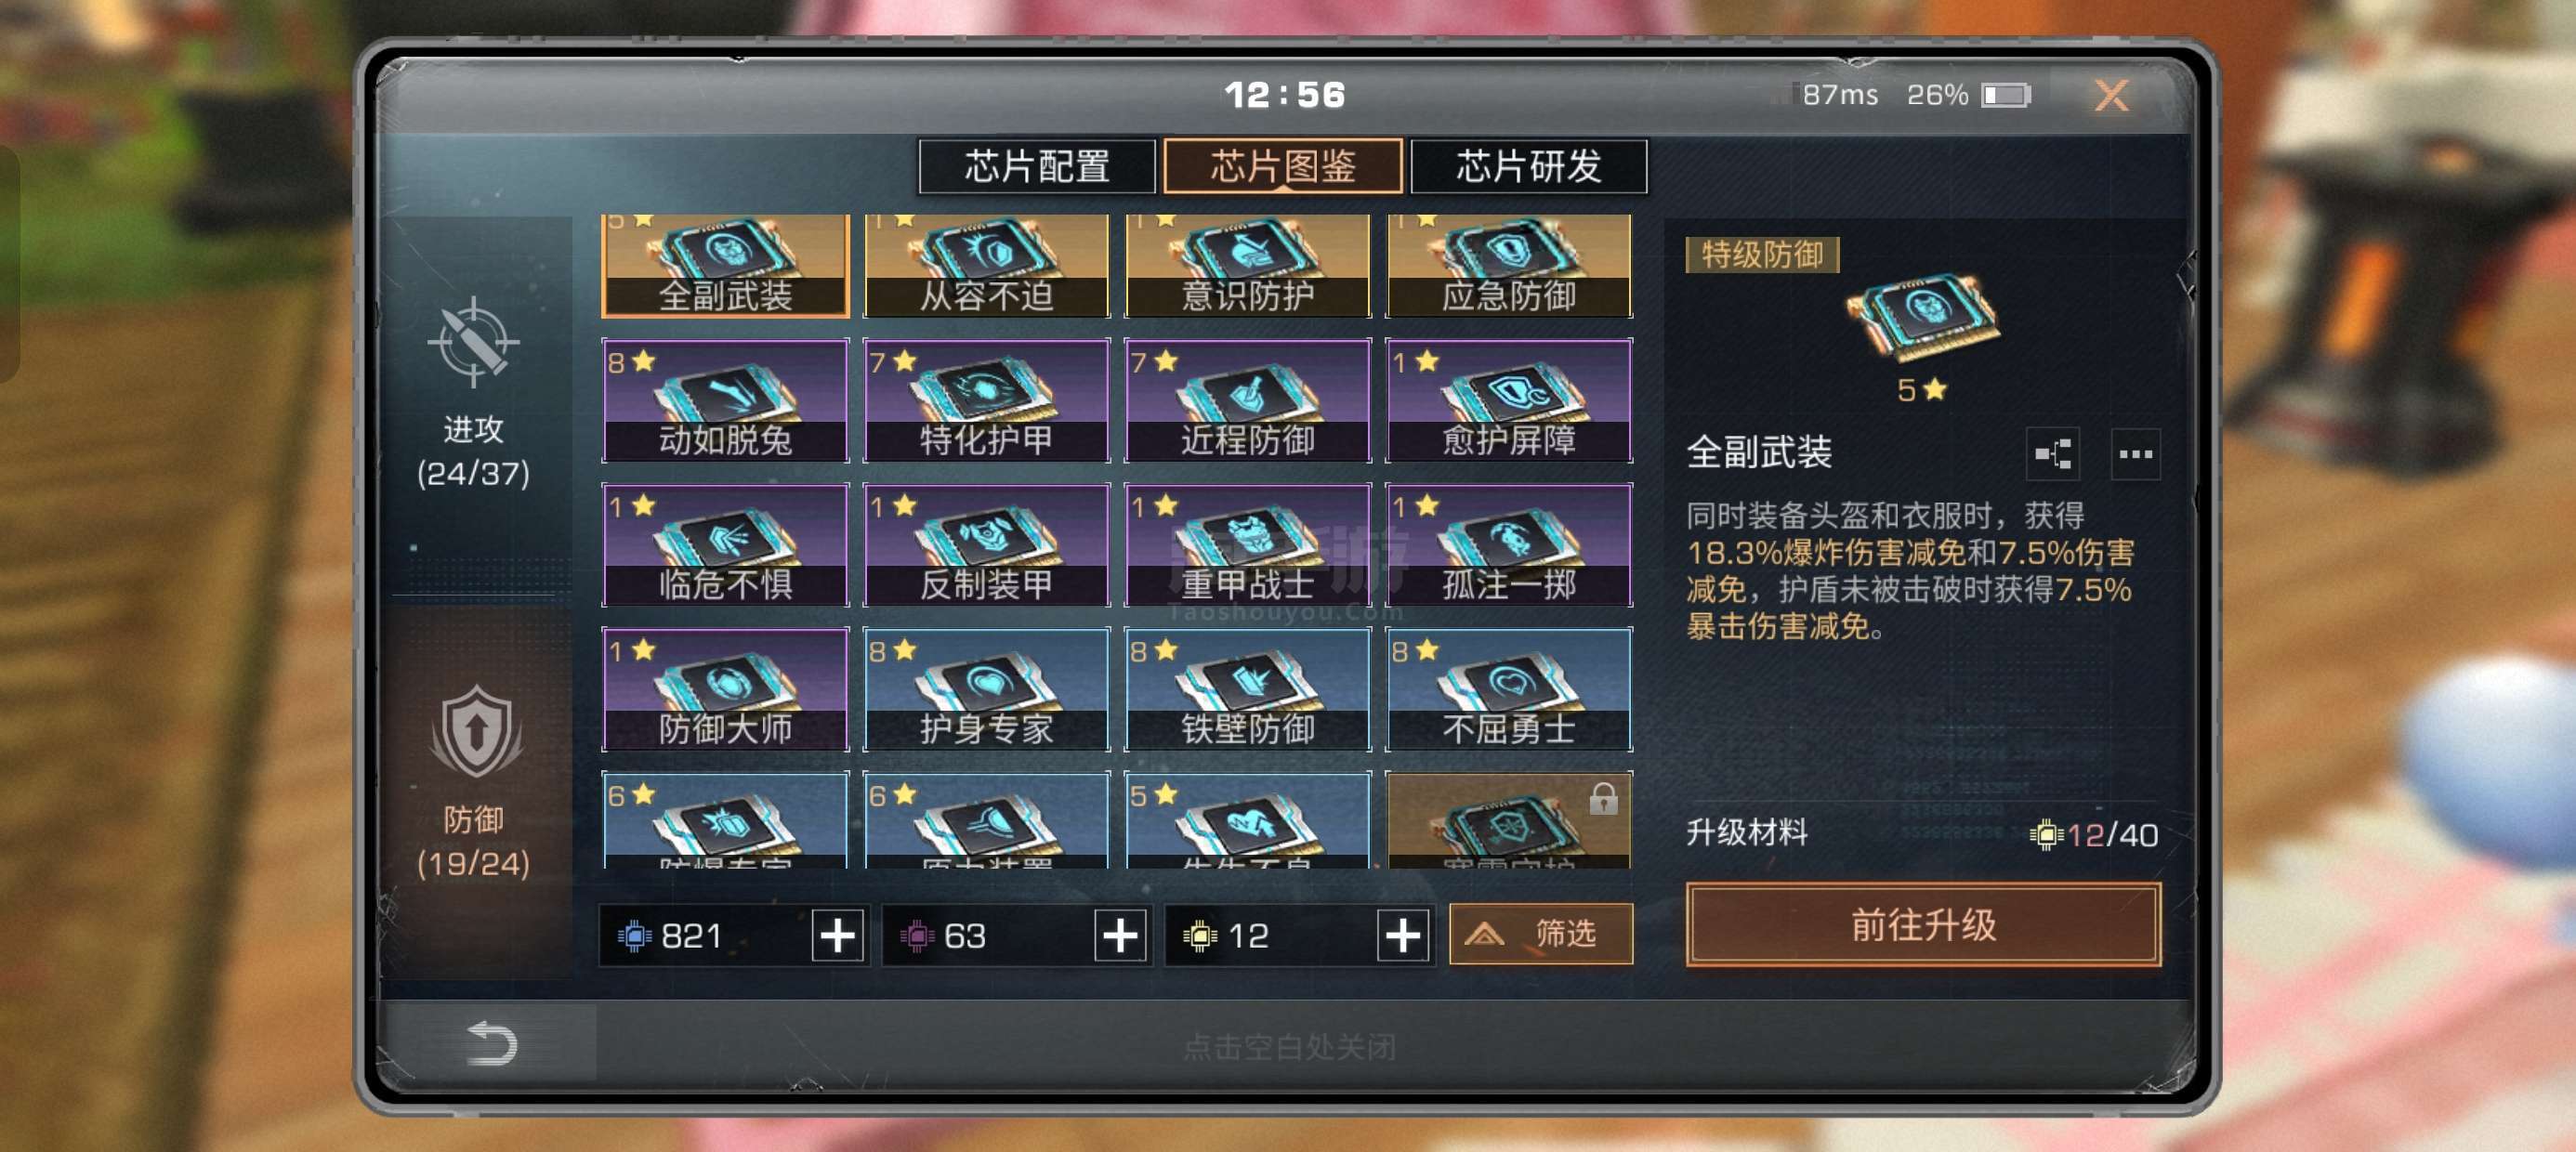
Task: Select the 全副武装 chip card
Action: click(725, 266)
